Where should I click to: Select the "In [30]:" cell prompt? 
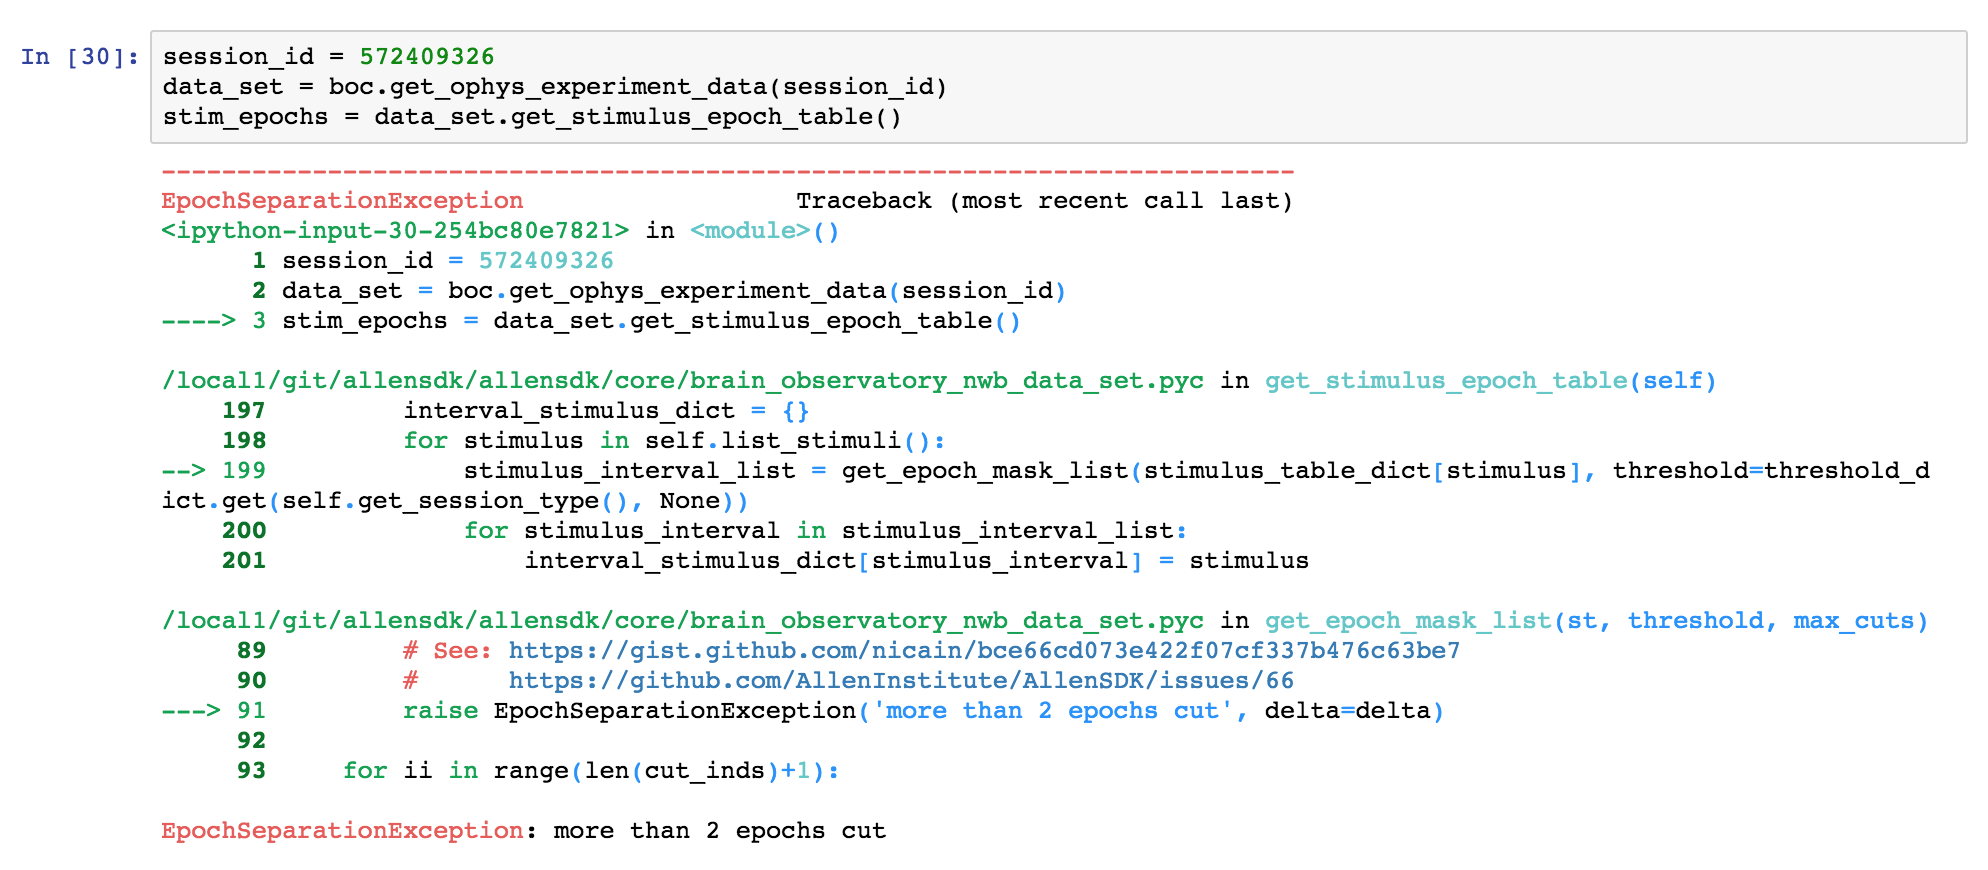click(x=80, y=57)
